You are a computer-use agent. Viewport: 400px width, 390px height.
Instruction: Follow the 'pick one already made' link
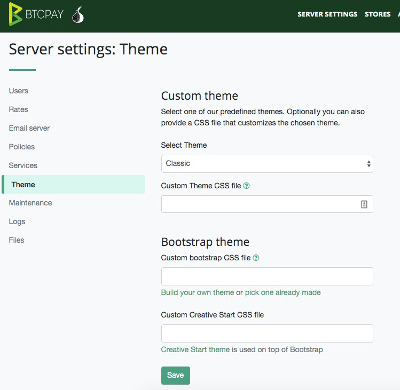[x=283, y=293]
